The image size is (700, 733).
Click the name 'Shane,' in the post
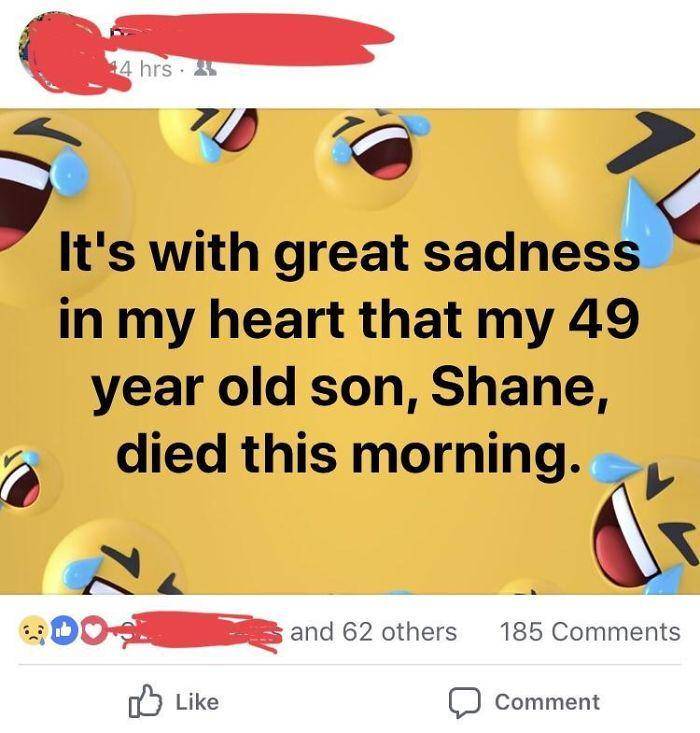point(520,388)
